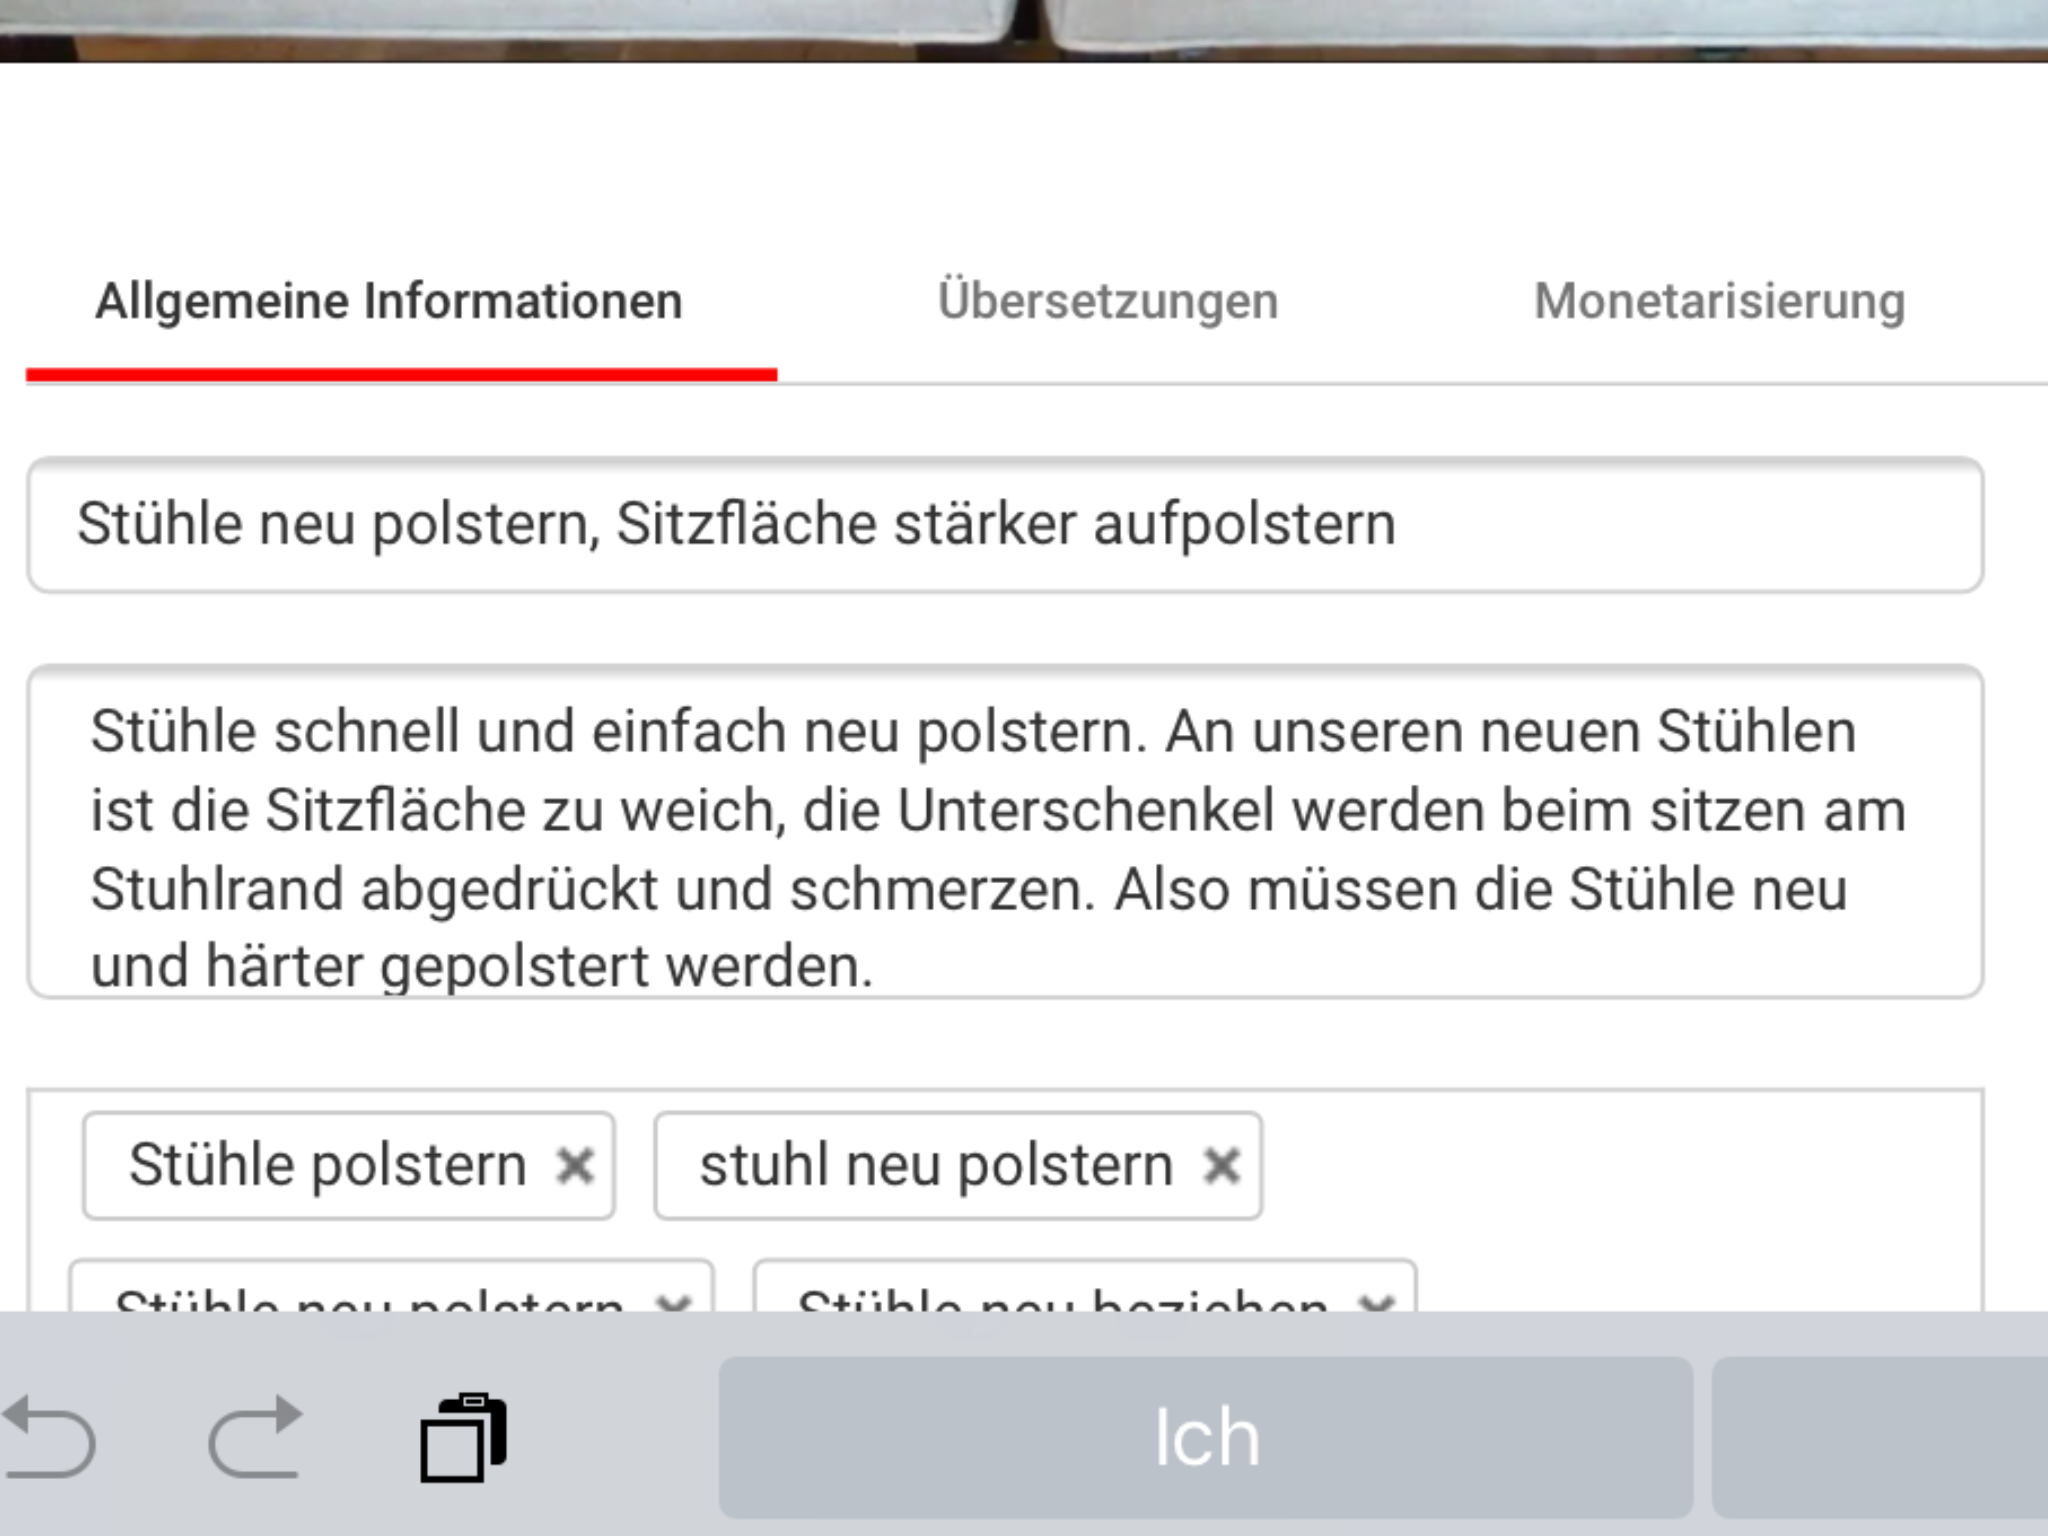Screen dimensions: 2048x1536
Task: Tap the blank suggestion right of "Ich"
Action: (1880, 1438)
